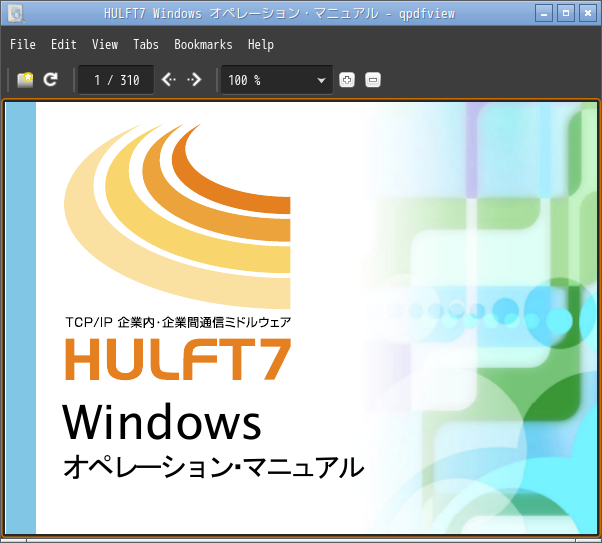The width and height of the screenshot is (602, 543).
Task: Click the orange swoosh logo graphic
Action: [x=177, y=216]
